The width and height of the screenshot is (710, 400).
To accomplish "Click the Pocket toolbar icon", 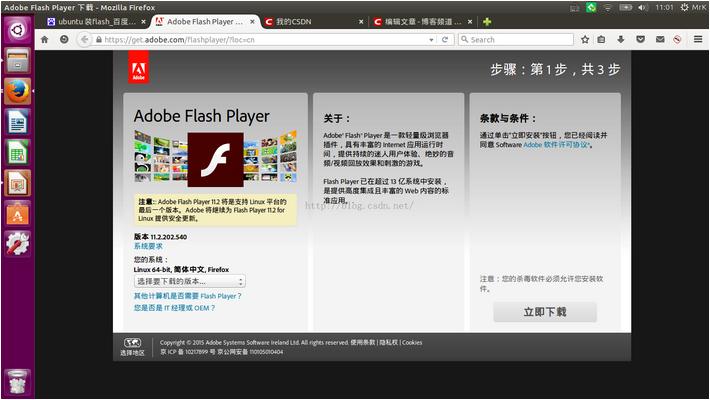I will pyautogui.click(x=640, y=39).
